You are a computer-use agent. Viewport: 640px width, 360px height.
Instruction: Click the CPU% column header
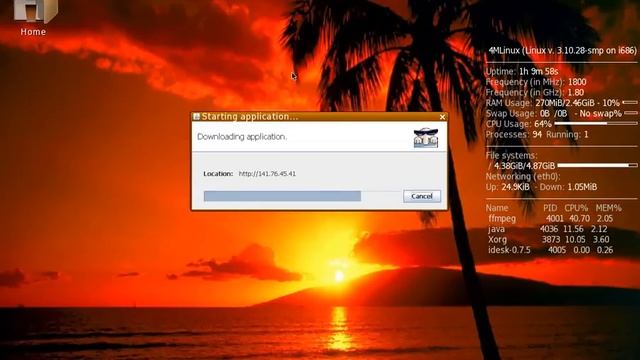tap(576, 208)
